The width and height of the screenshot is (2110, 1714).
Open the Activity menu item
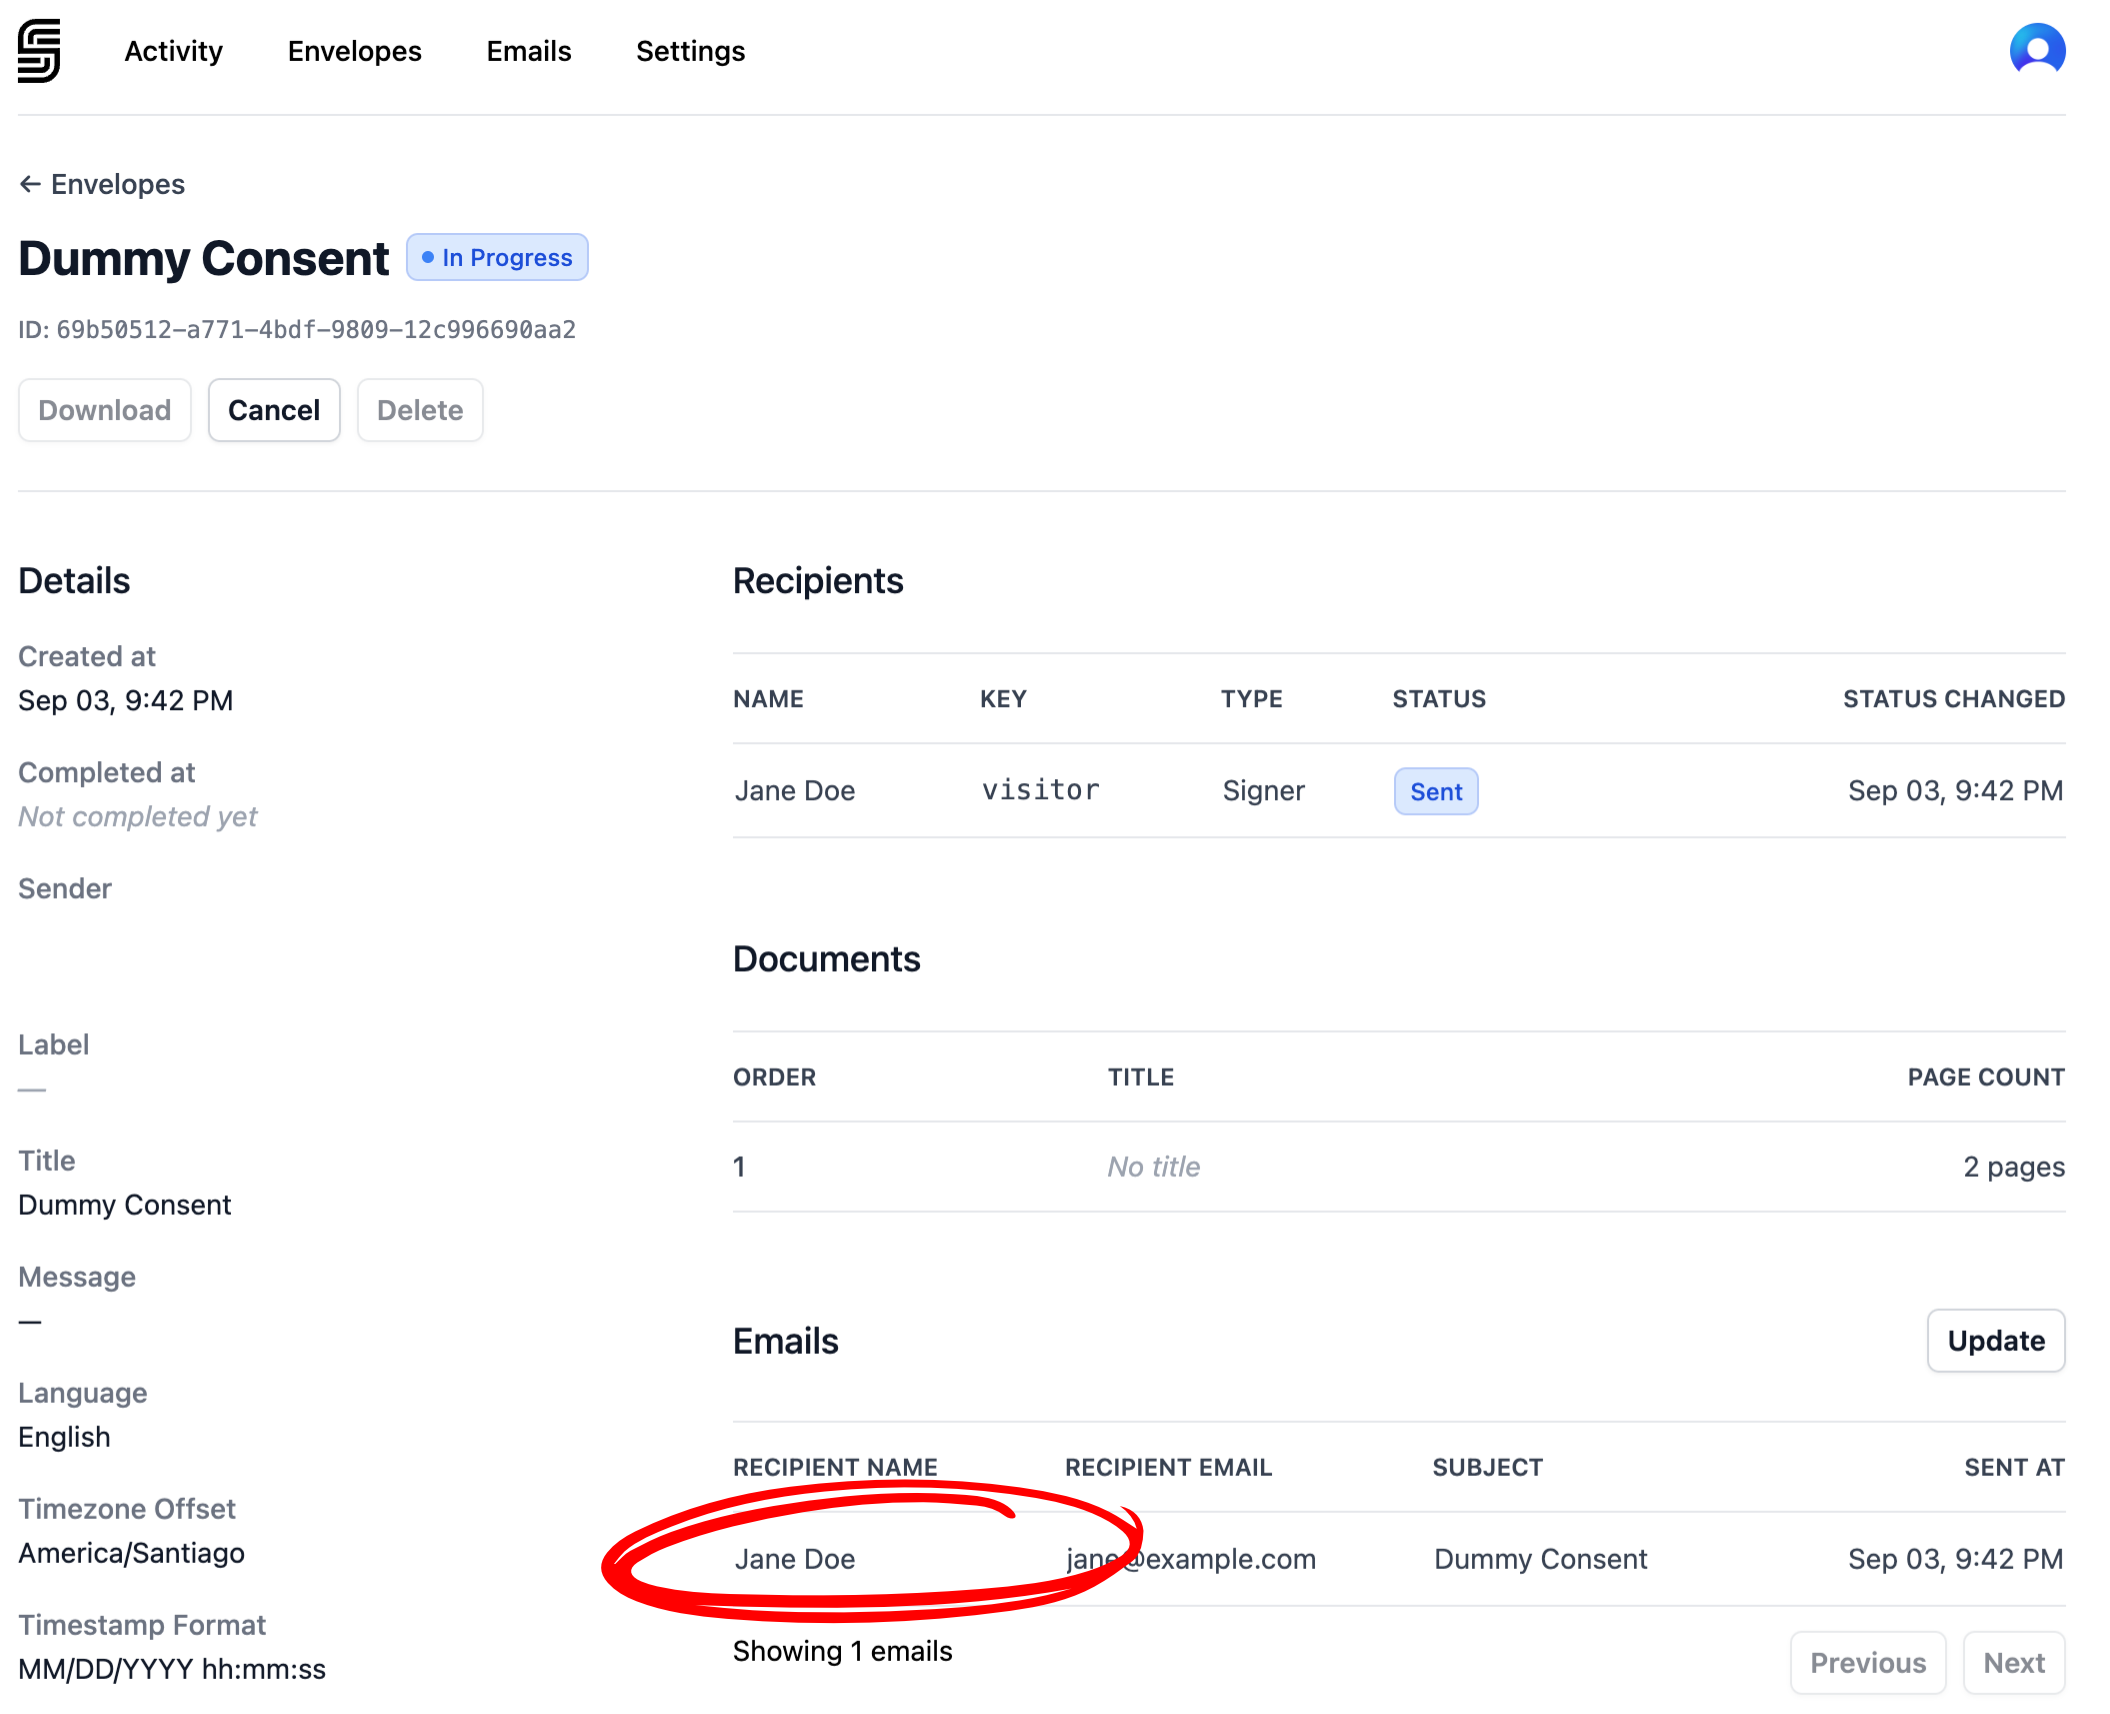coord(173,51)
